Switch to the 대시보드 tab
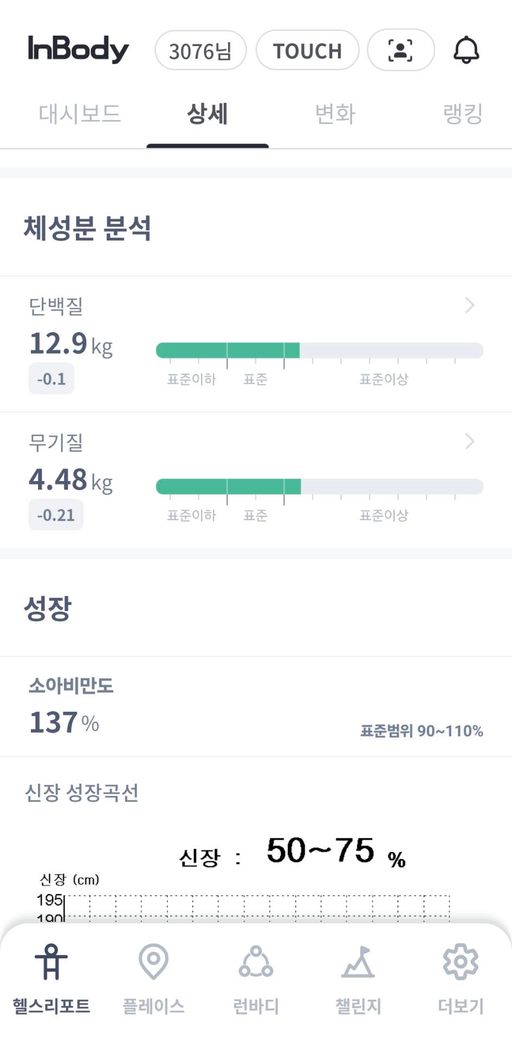This screenshot has height=1040, width=512. pyautogui.click(x=80, y=114)
